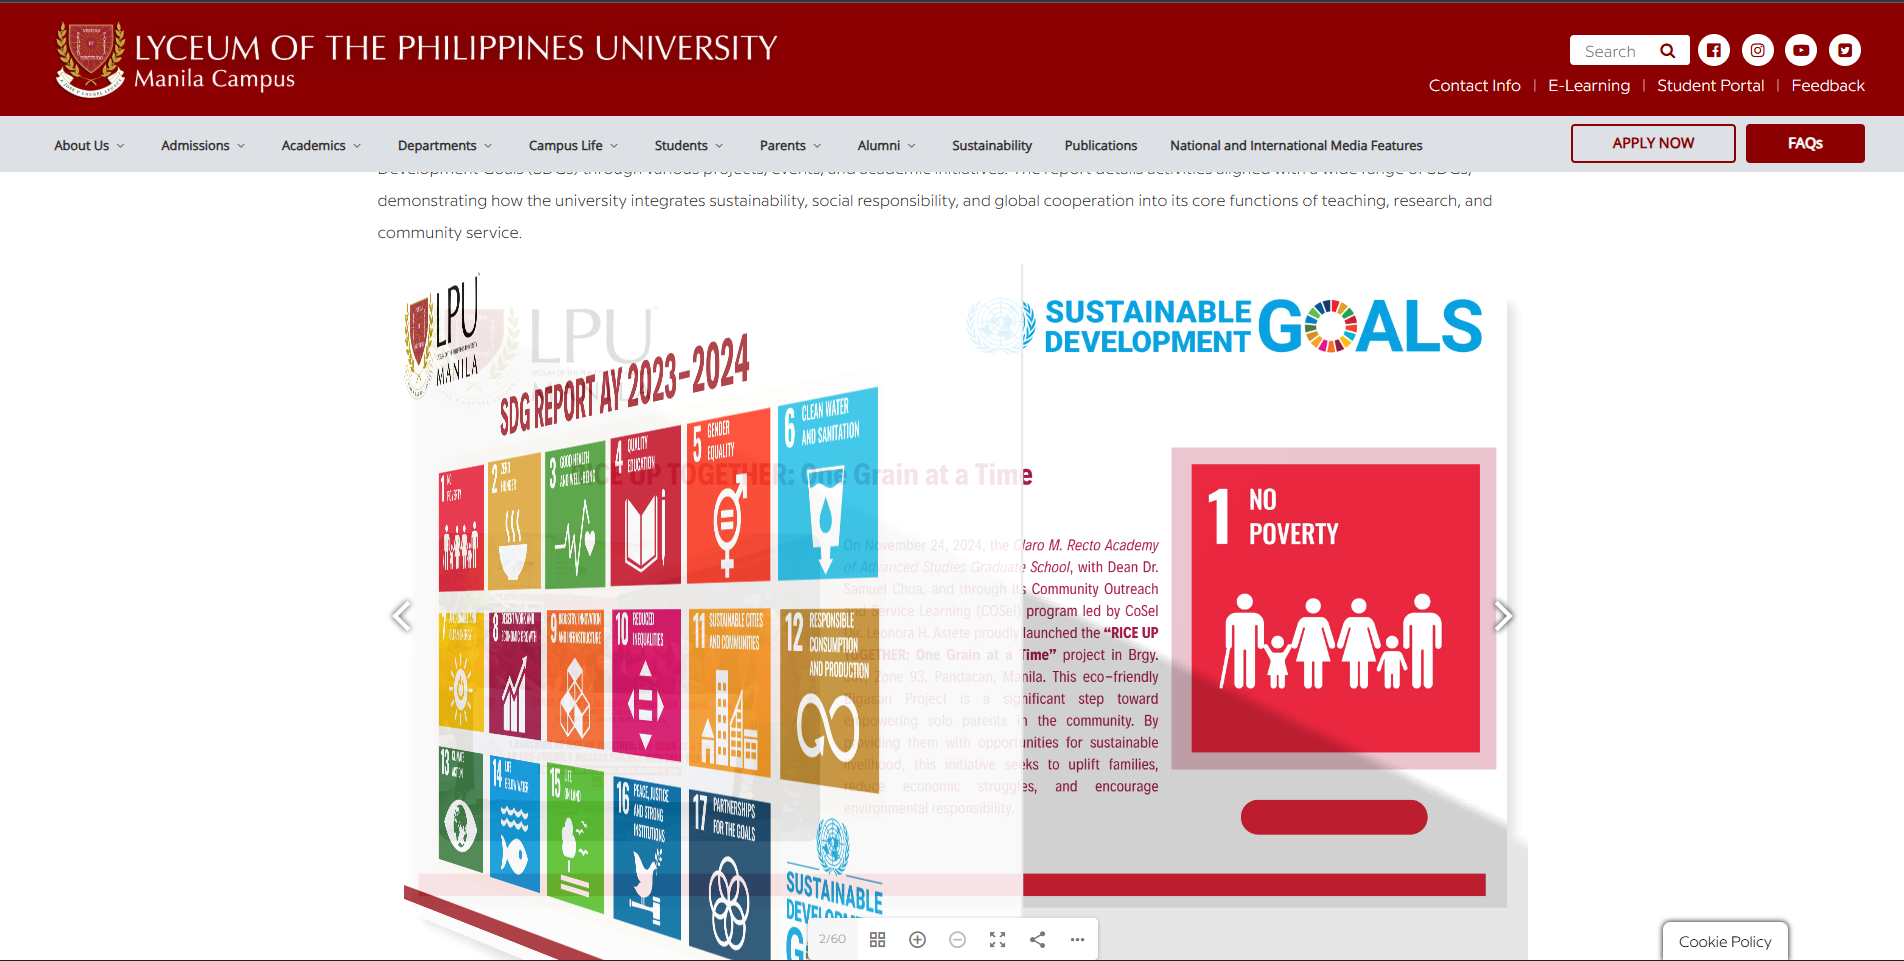Viewport: 1904px width, 961px height.
Task: Click the Lyceum of the Philippines University title
Action: [x=456, y=47]
